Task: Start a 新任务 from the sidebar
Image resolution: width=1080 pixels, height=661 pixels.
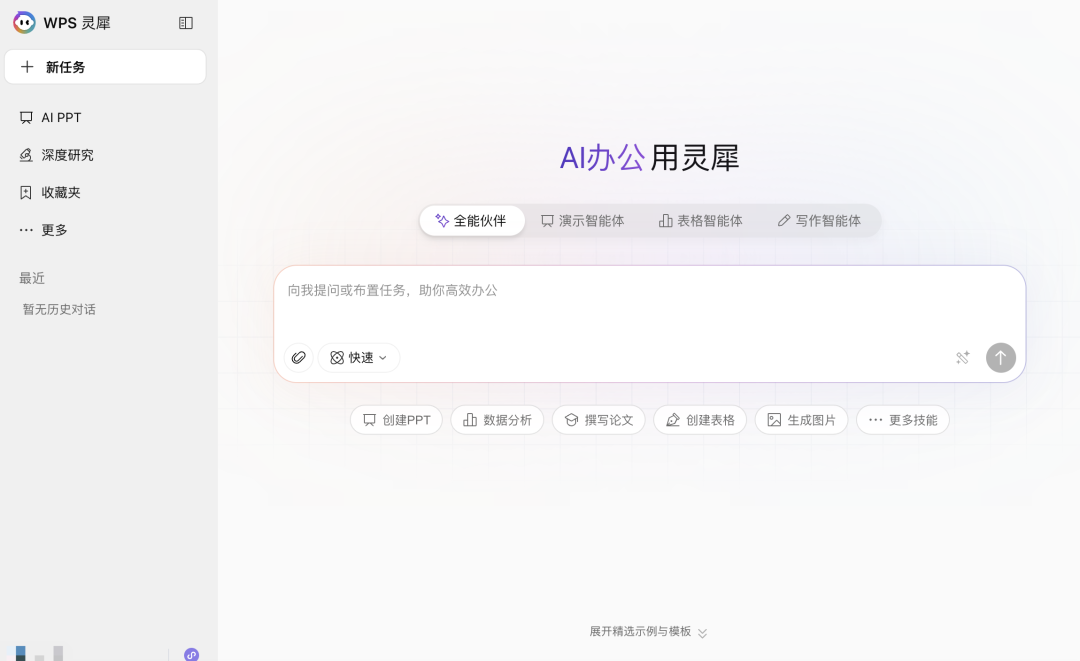Action: click(105, 67)
